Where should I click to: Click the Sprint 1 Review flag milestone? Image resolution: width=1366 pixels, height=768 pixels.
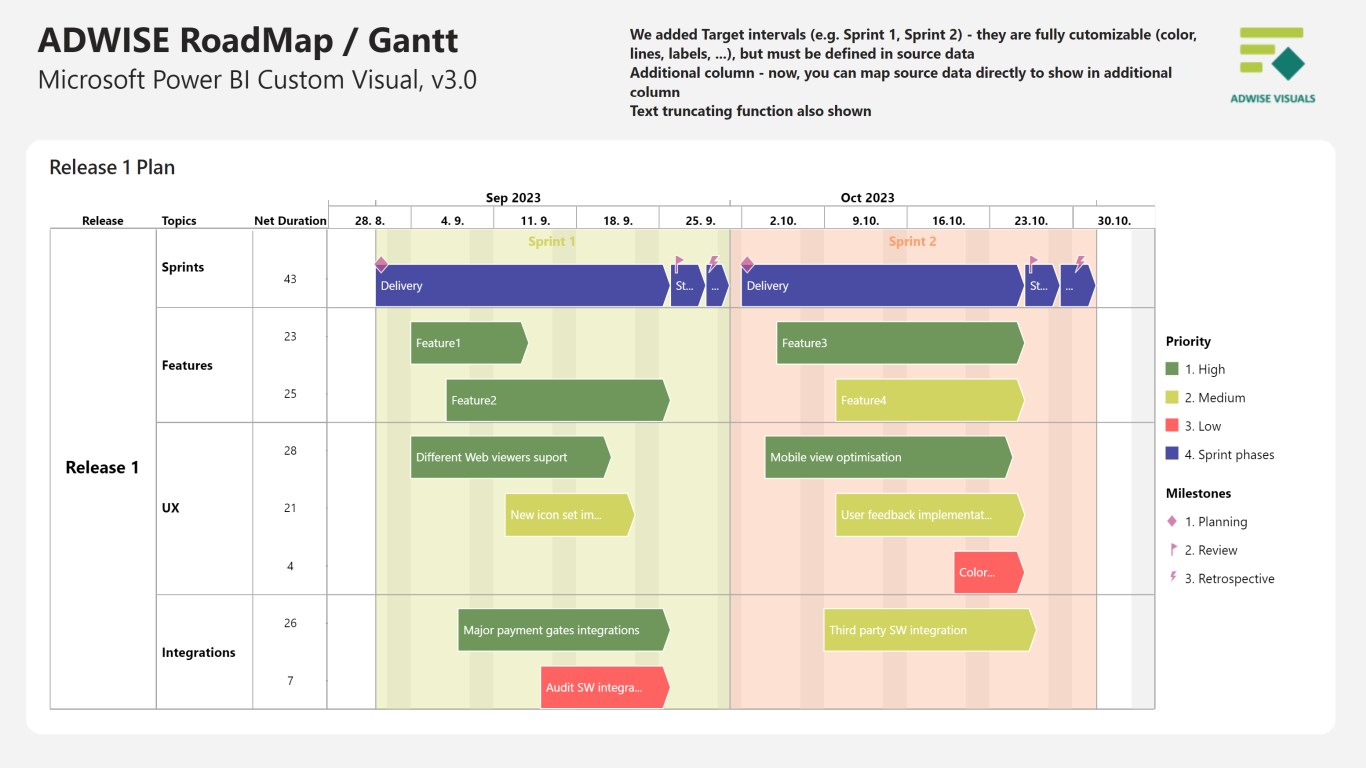pos(678,264)
